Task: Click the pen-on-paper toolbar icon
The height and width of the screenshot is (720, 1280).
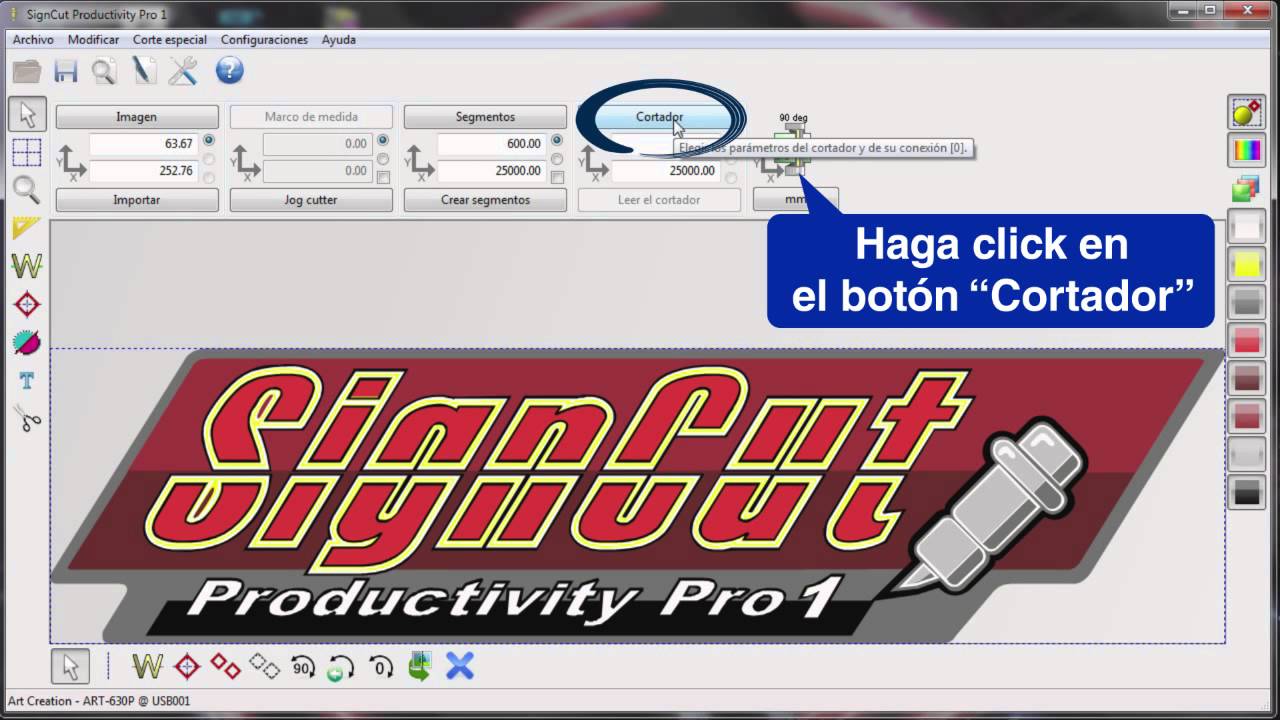Action: click(144, 71)
